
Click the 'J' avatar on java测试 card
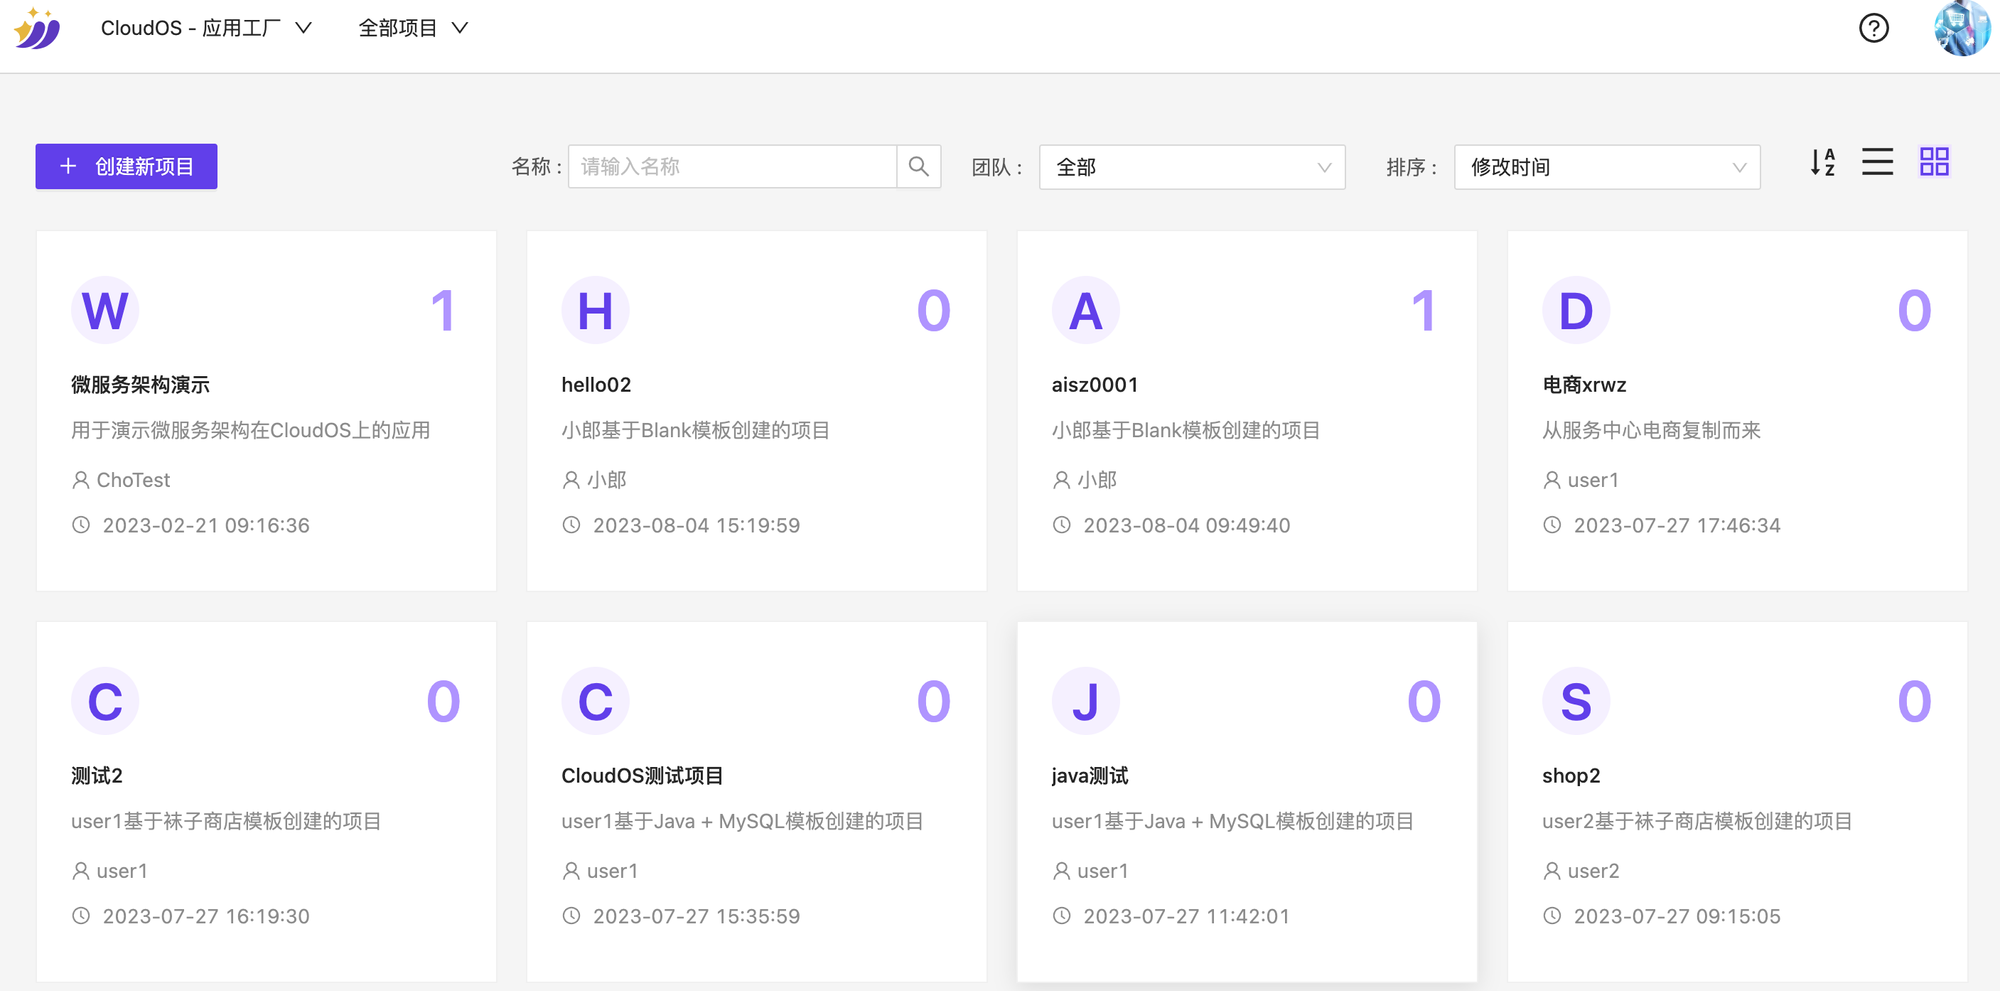(x=1085, y=701)
